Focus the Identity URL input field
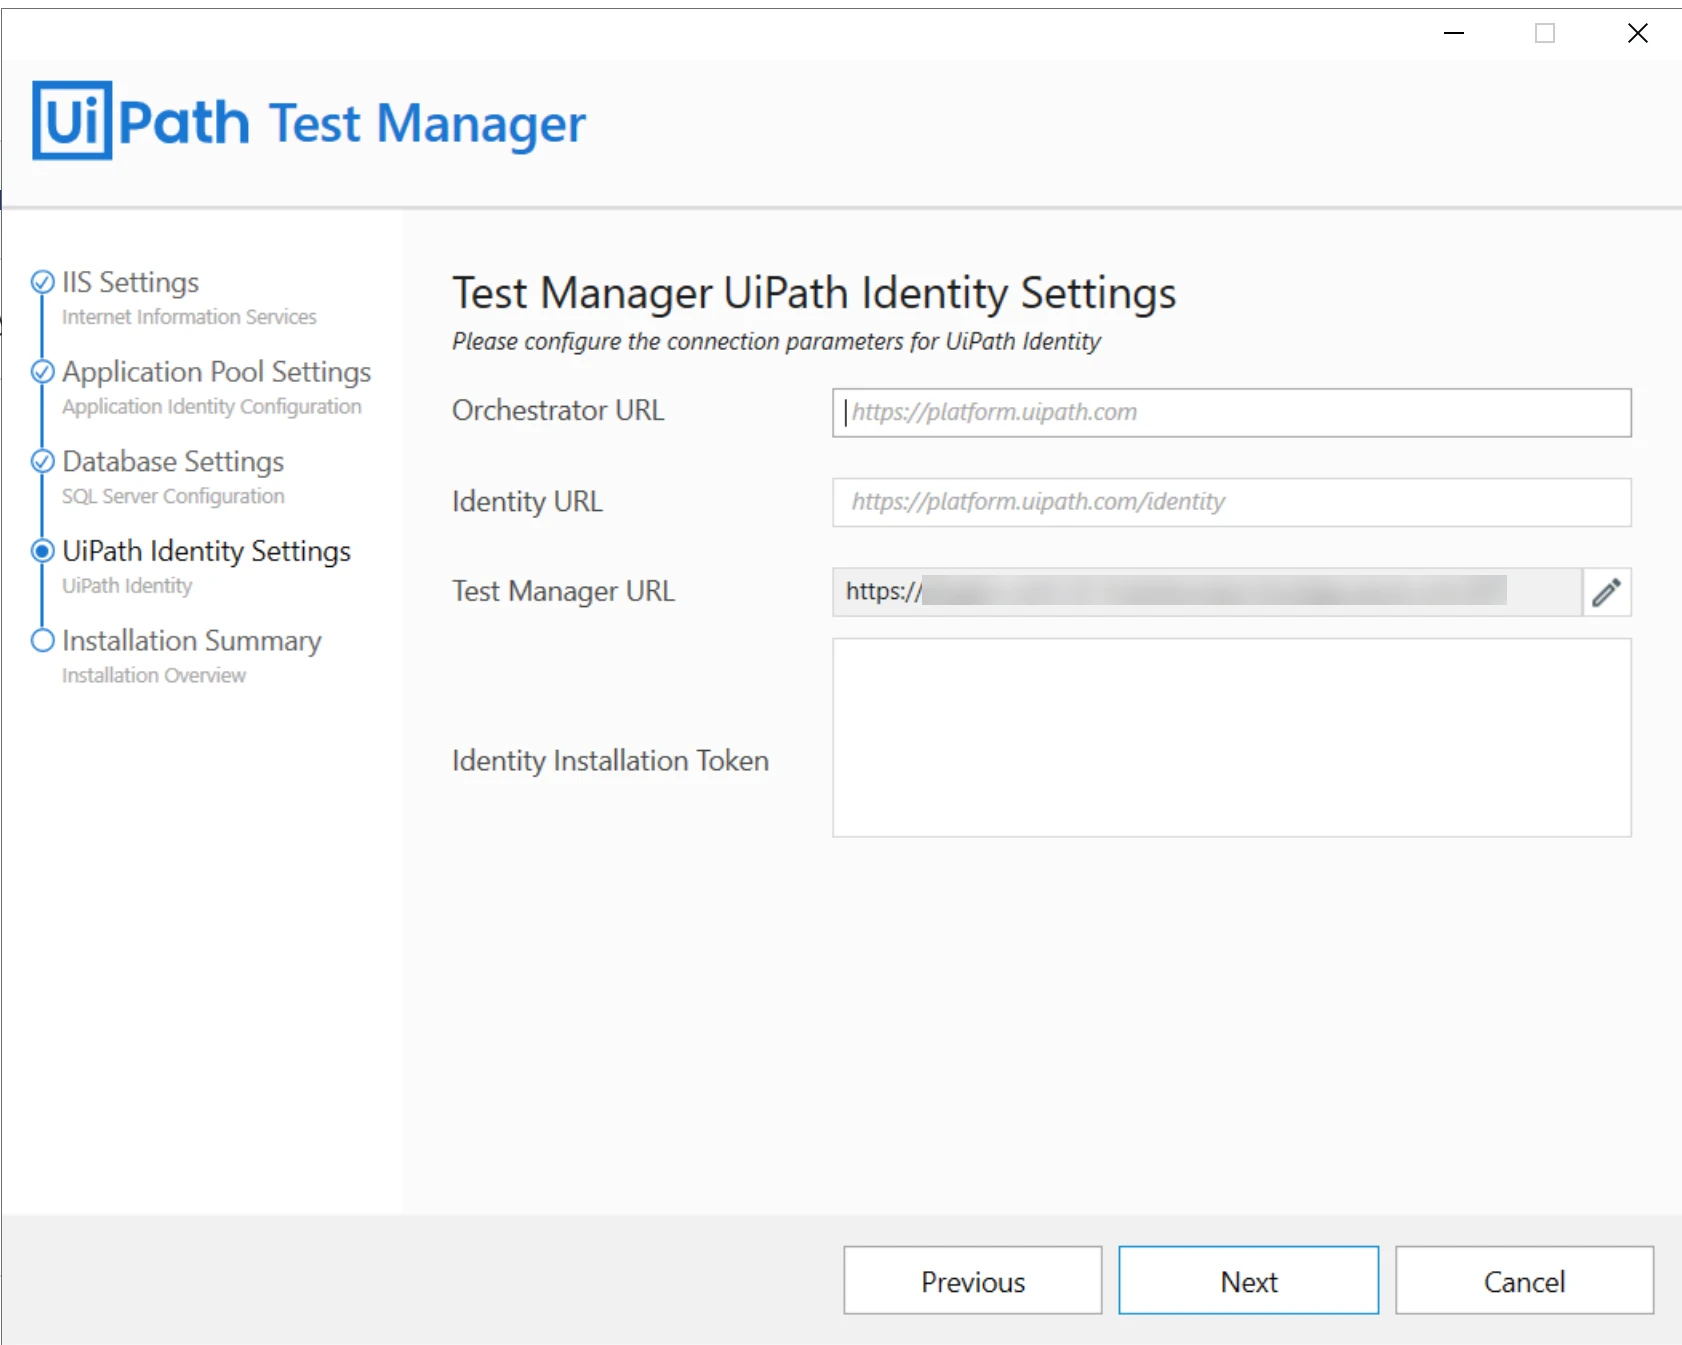The height and width of the screenshot is (1345, 1682). (x=1231, y=502)
